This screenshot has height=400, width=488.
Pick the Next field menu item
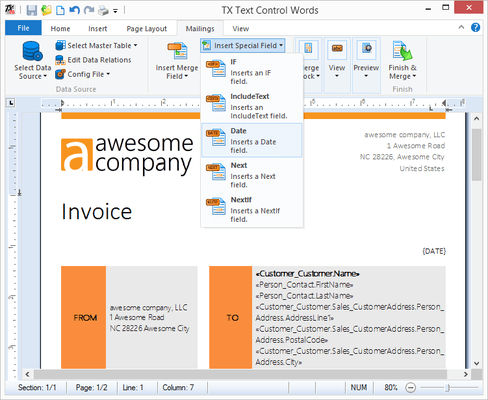coord(252,175)
